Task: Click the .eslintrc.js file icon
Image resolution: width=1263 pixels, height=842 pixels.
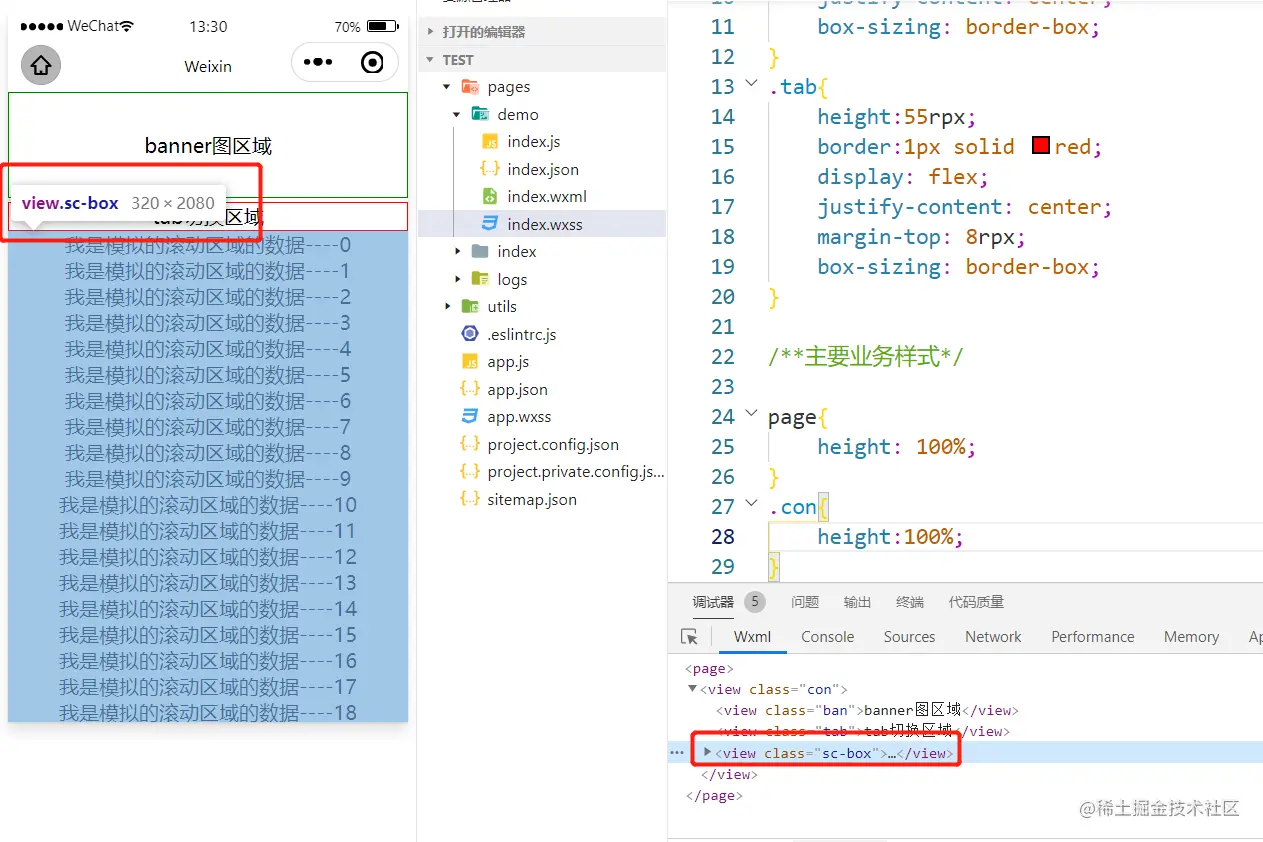Action: (x=470, y=334)
